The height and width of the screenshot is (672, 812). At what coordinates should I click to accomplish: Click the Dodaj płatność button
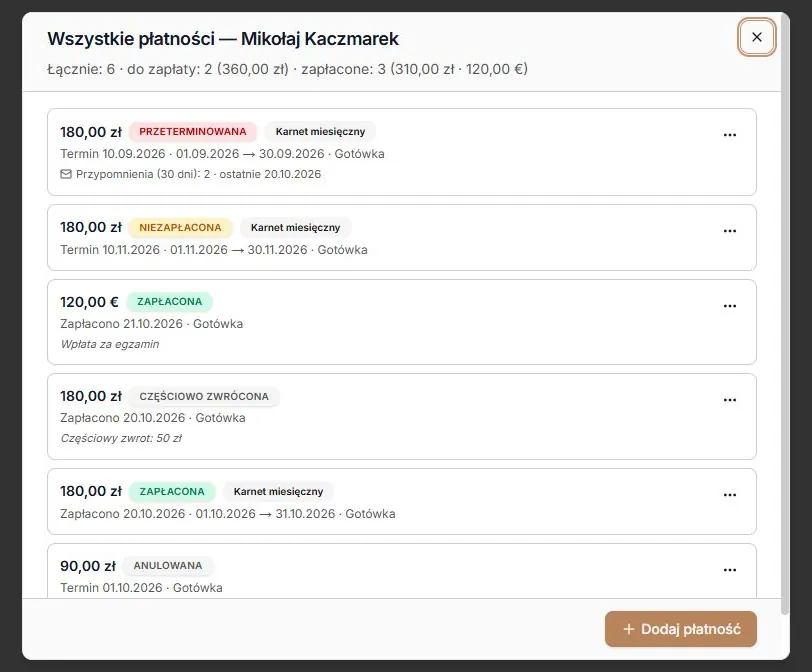click(x=680, y=629)
